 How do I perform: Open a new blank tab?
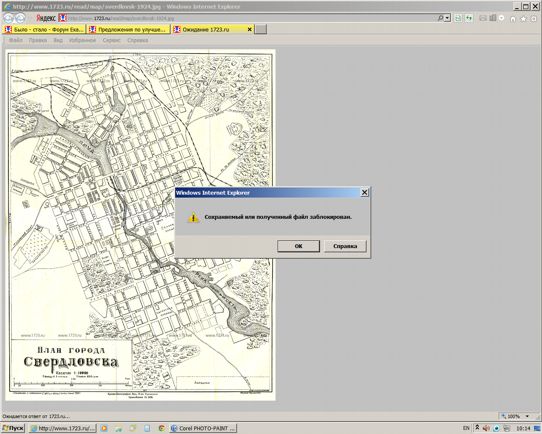[261, 29]
